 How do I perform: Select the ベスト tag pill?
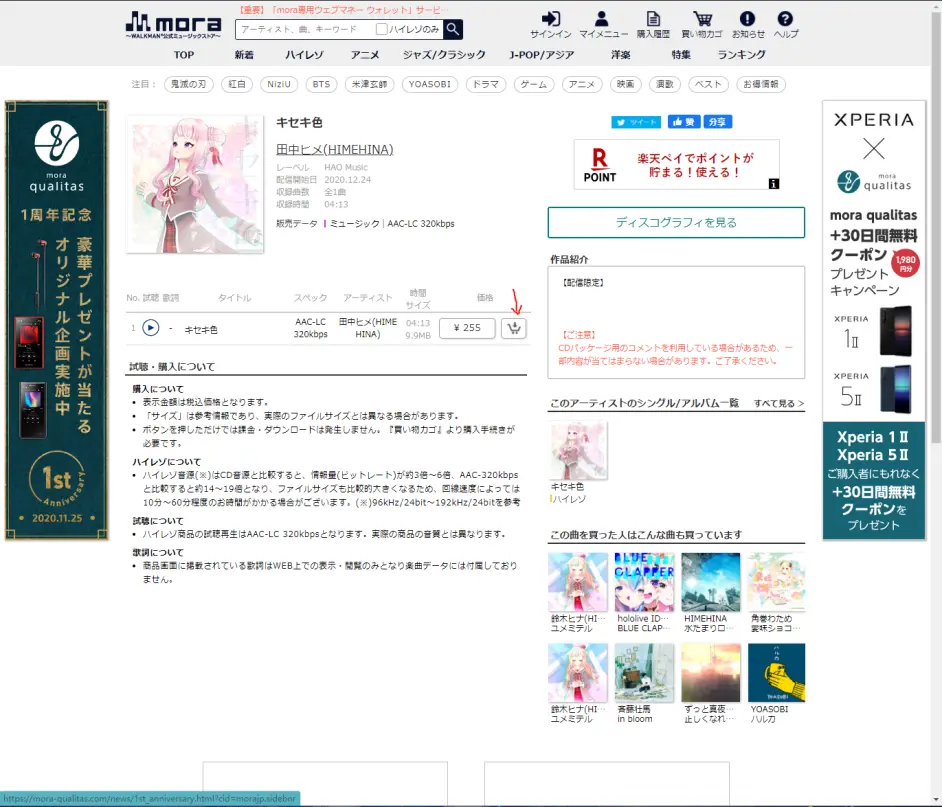tap(708, 84)
